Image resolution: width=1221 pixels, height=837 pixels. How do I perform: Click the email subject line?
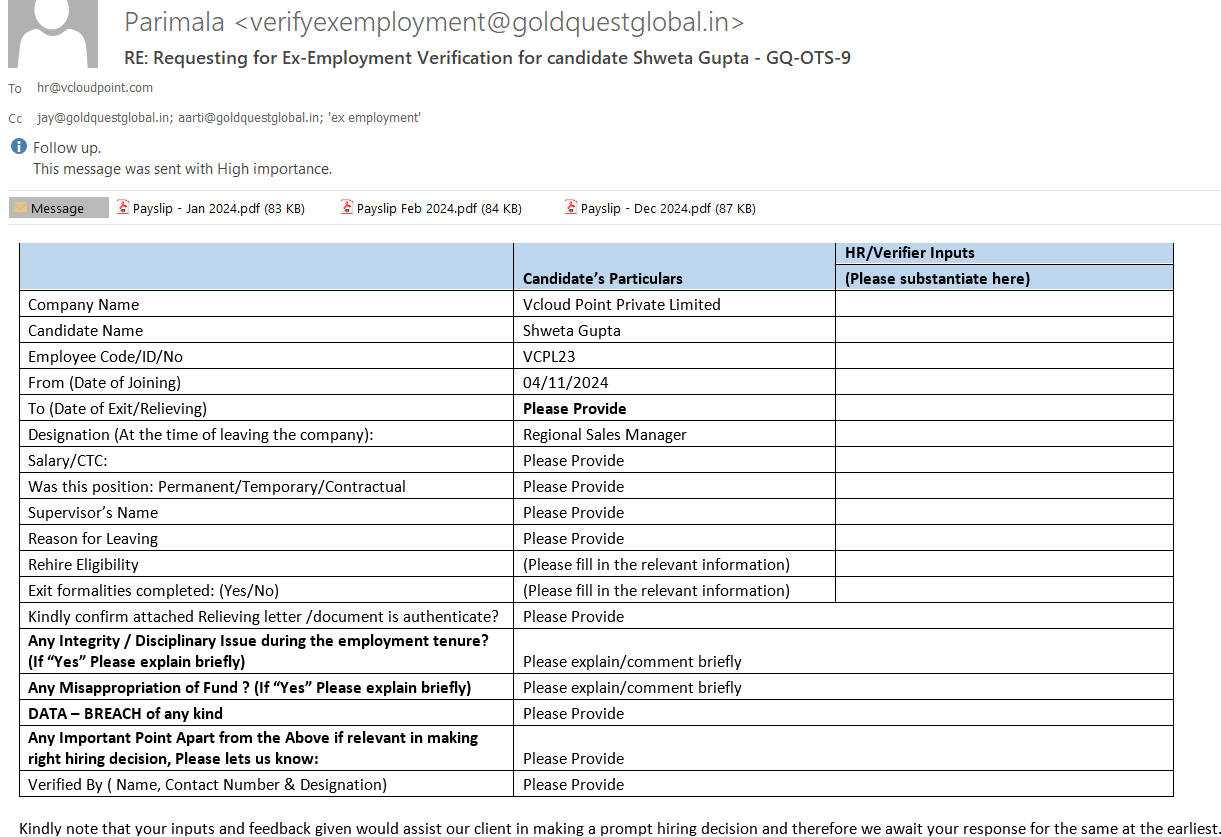click(487, 58)
